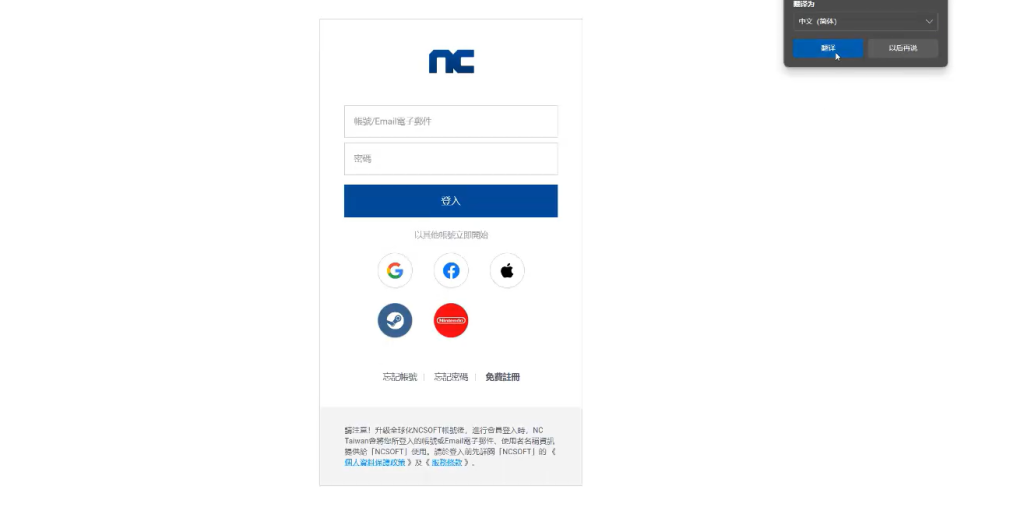Viewport: 1024px width, 511px height.
Task: Open the 服務條款 terms of service link
Action: coord(447,462)
